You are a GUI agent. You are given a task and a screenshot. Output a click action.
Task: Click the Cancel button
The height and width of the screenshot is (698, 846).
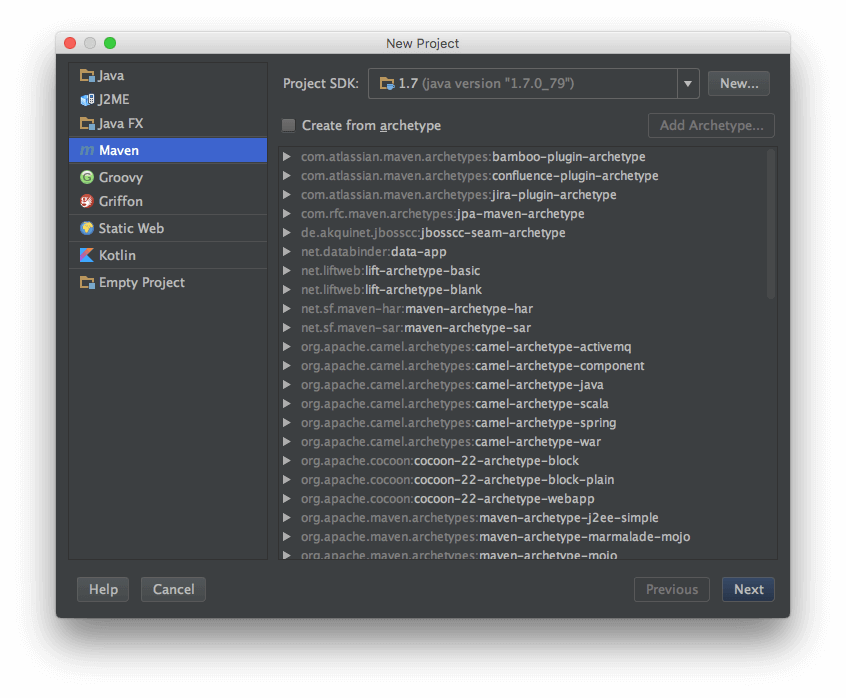pyautogui.click(x=173, y=589)
